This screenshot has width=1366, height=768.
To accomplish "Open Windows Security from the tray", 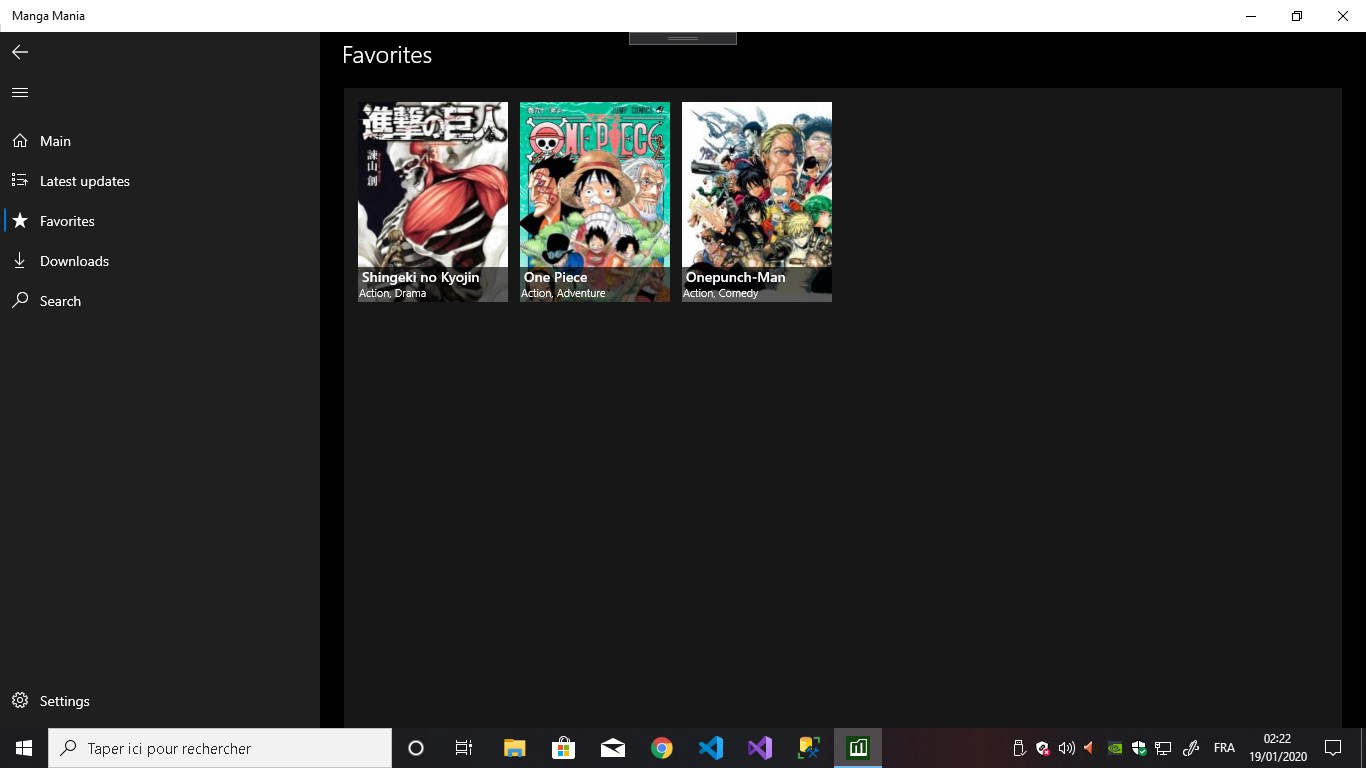I will pyautogui.click(x=1139, y=748).
